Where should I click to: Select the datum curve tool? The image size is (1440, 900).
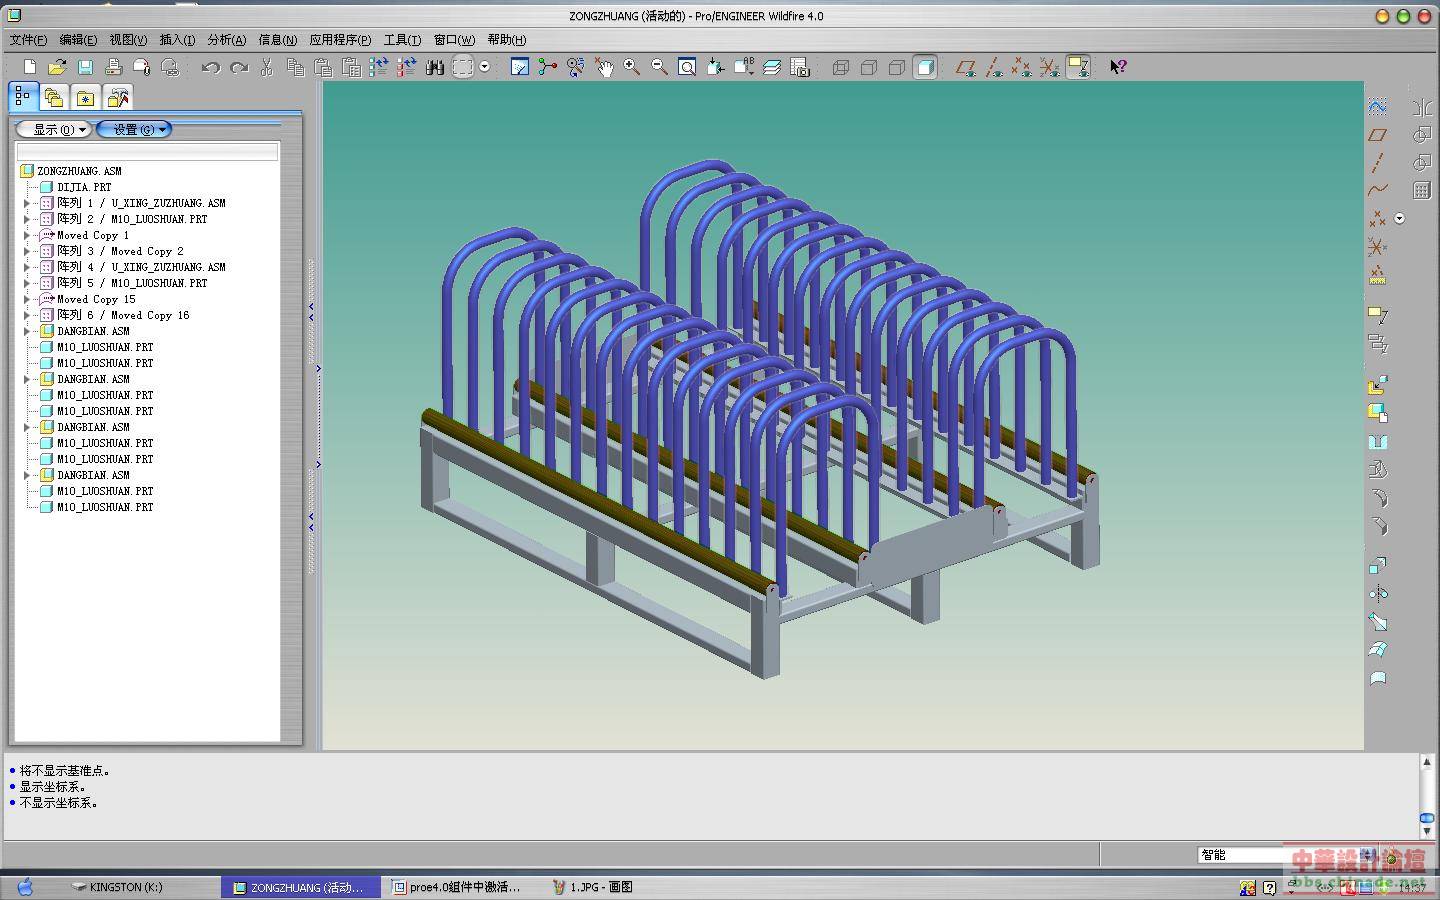click(x=1378, y=190)
